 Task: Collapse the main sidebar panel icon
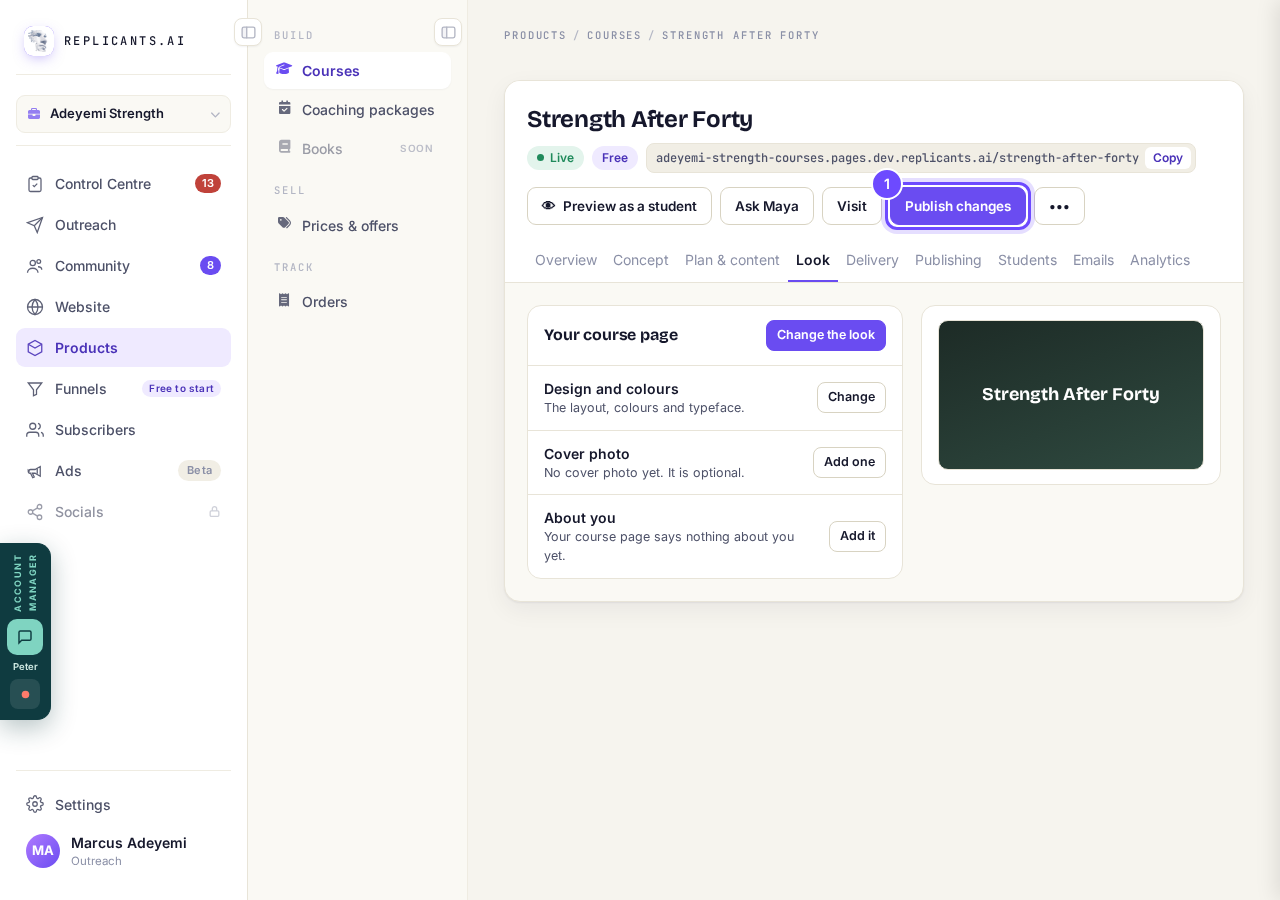click(x=248, y=32)
